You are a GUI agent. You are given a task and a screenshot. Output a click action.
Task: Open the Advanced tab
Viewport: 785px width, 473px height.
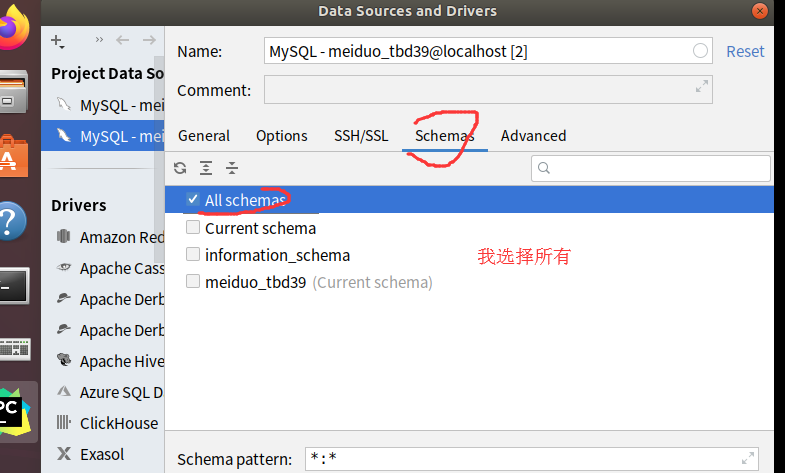[534, 136]
